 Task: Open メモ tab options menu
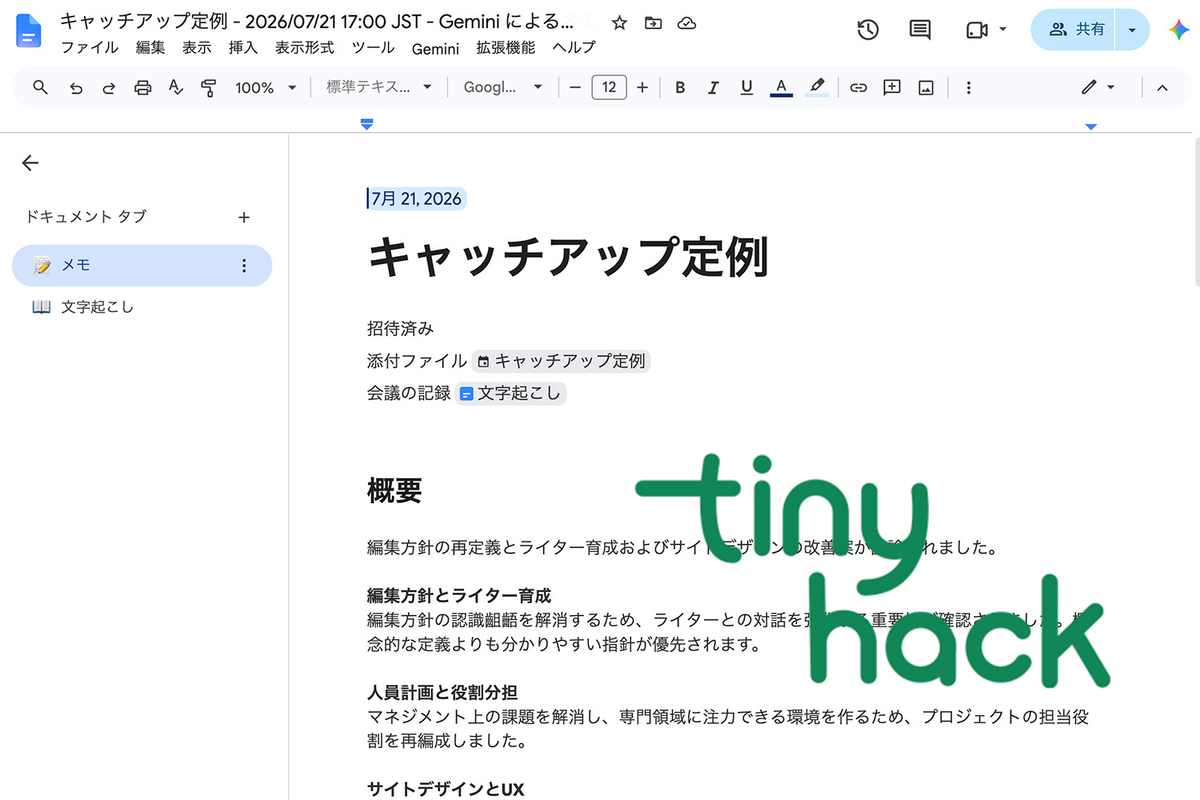244,266
